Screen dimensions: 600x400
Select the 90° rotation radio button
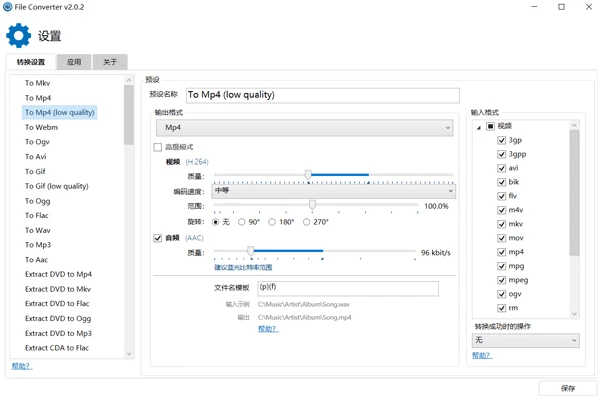point(241,222)
